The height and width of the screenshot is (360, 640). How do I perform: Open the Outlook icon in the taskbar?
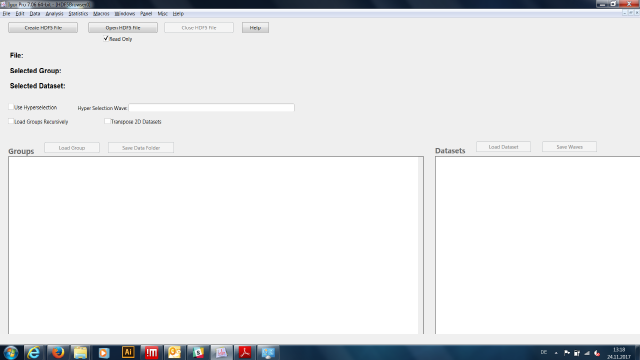click(x=174, y=352)
